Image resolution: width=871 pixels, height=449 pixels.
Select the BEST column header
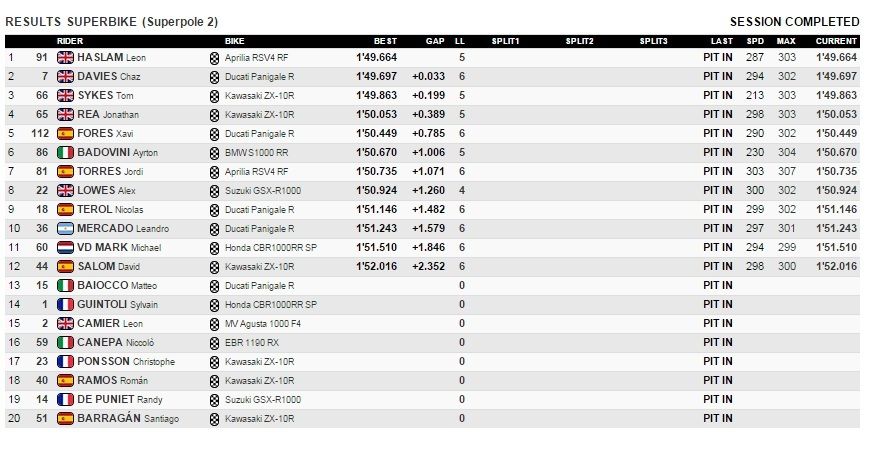(x=386, y=41)
